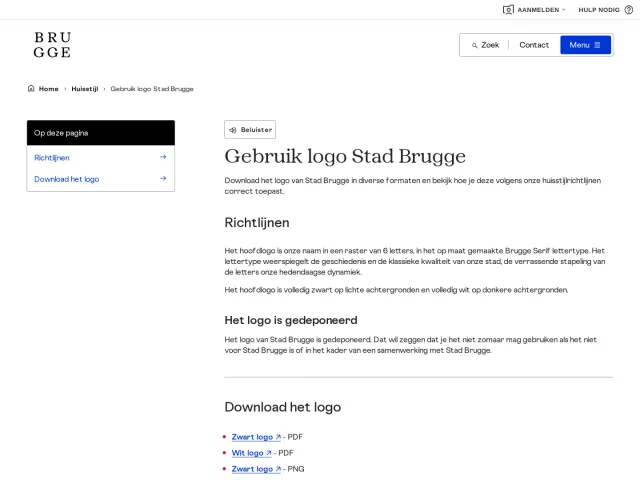Viewport: 640px width, 480px height.
Task: Click the heading 'Het logo is gedeponeerd'
Action: 291,320
